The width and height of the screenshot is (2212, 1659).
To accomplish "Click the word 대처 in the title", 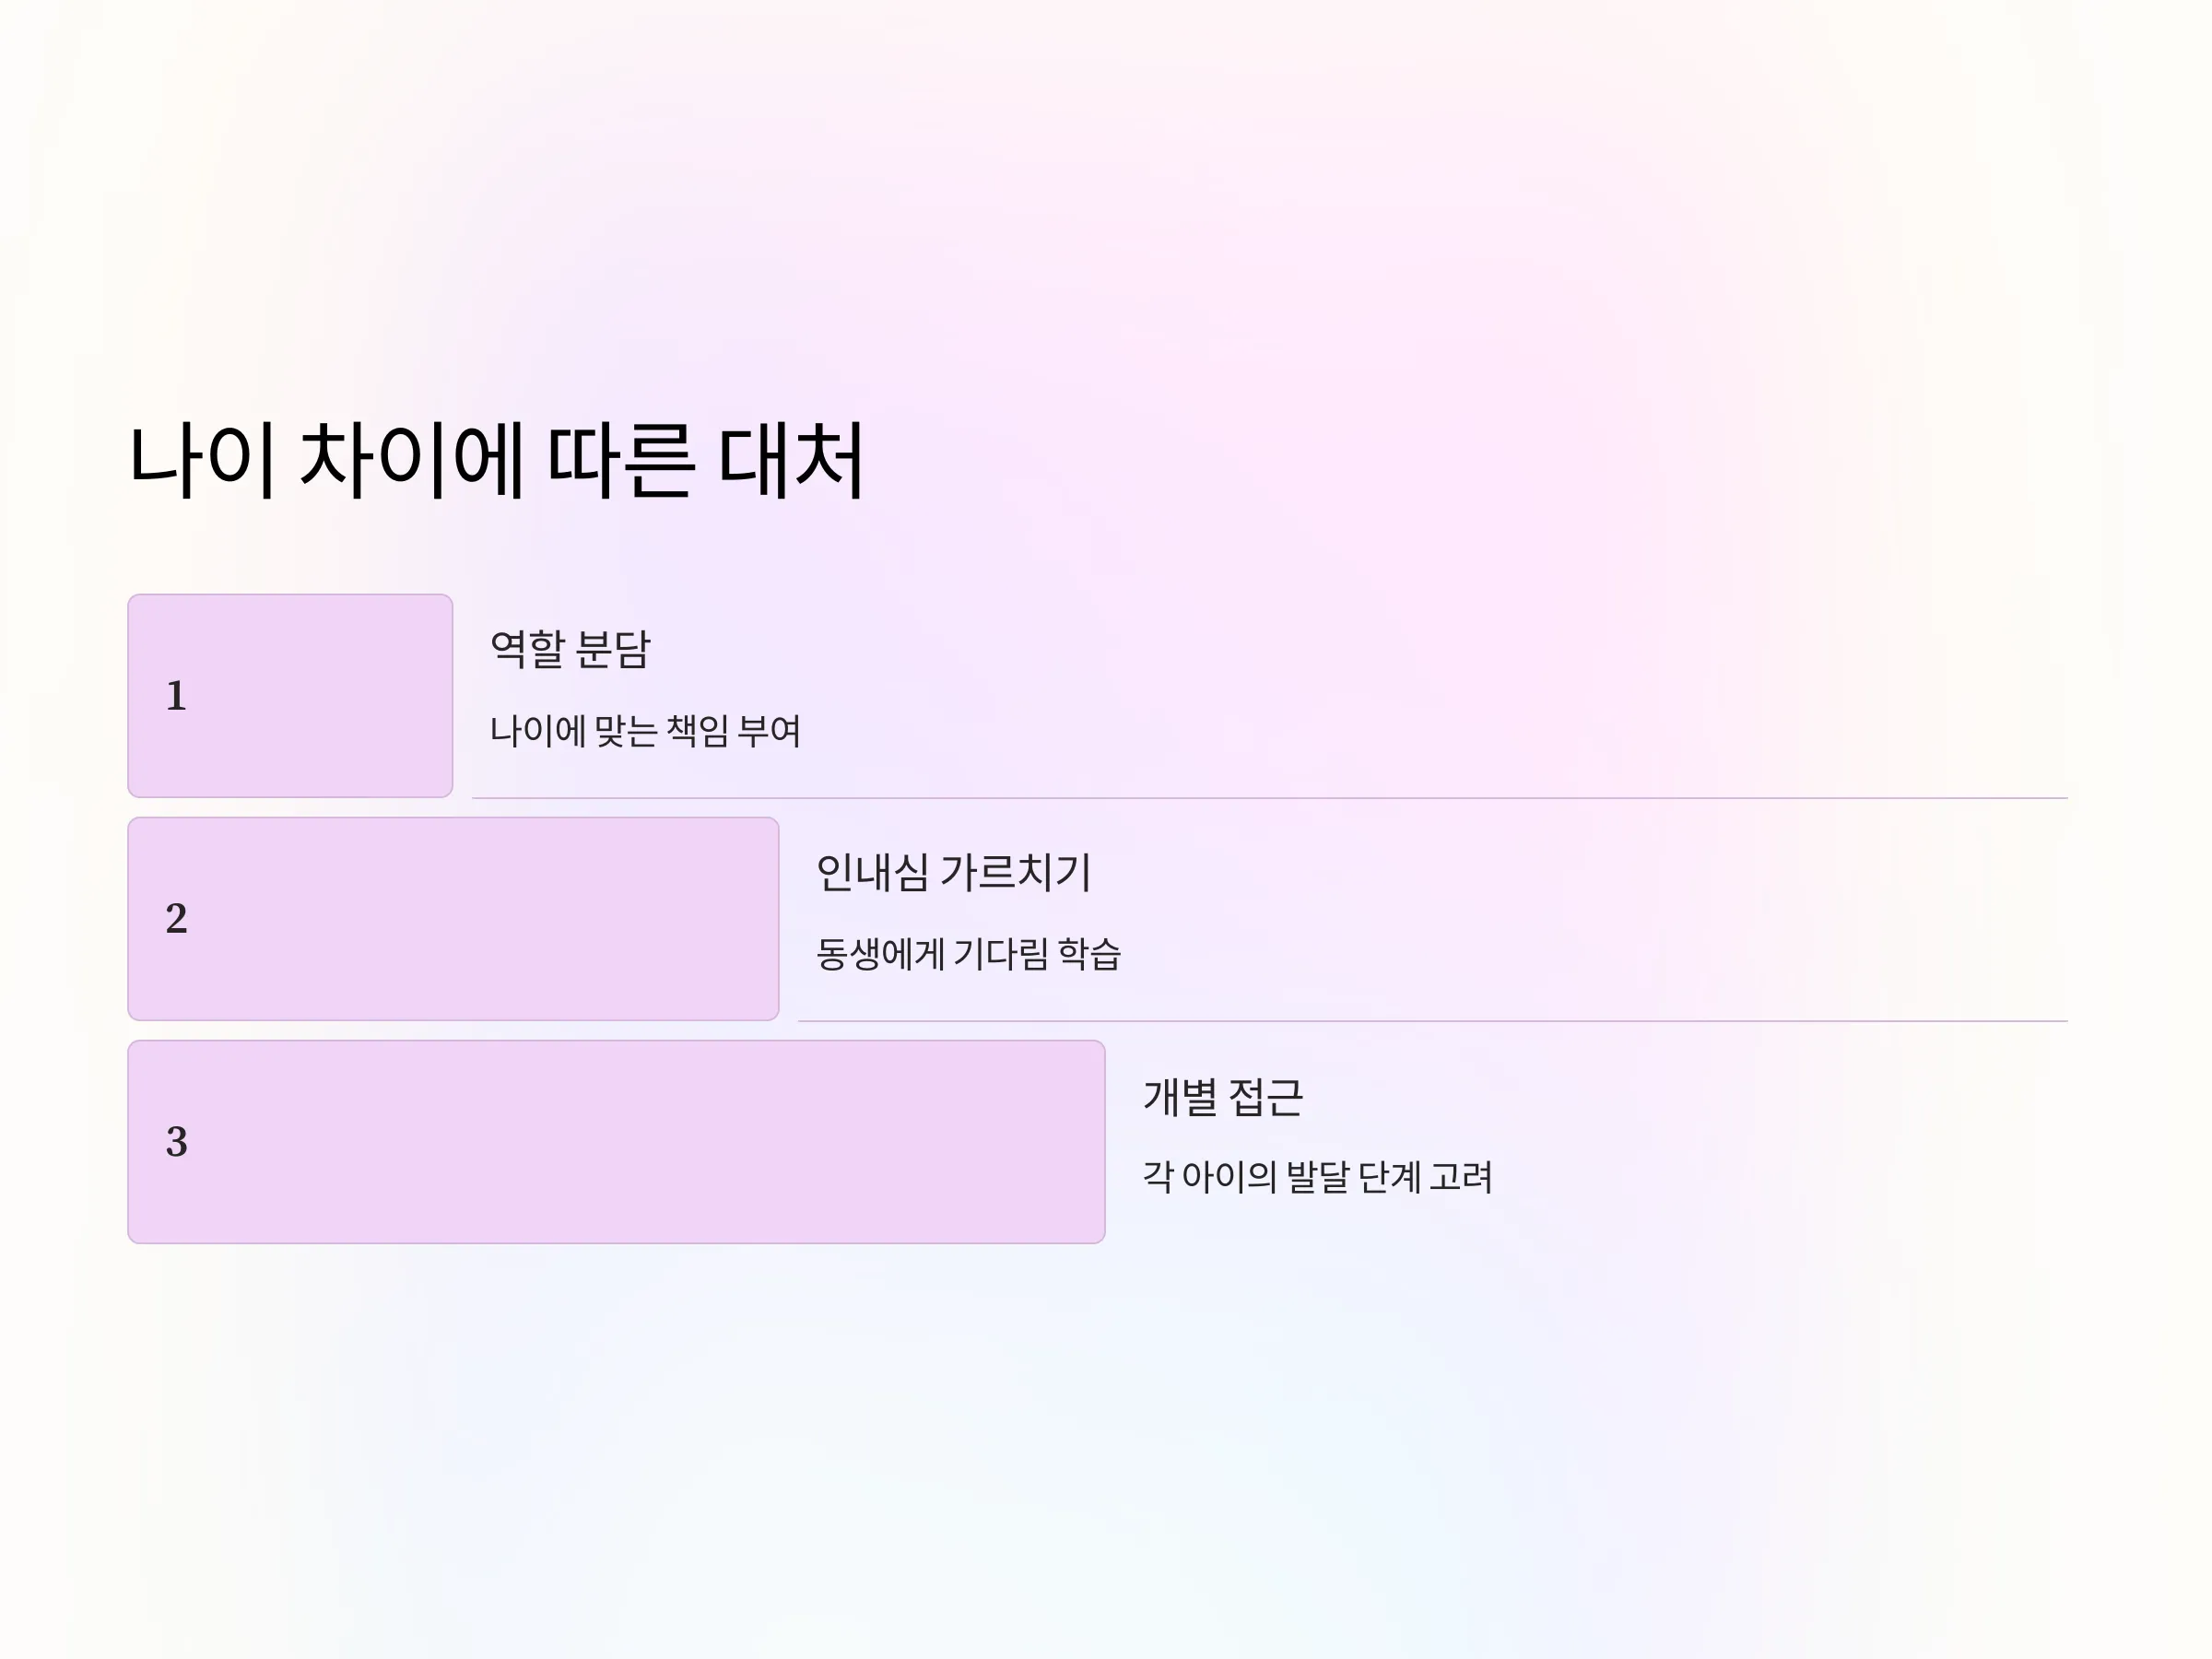I will [x=791, y=460].
